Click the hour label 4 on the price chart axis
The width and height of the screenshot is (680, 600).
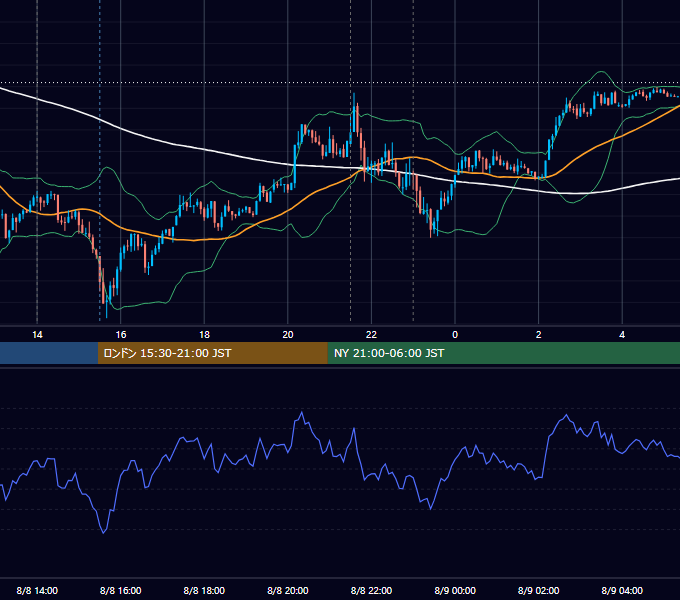click(x=622, y=335)
